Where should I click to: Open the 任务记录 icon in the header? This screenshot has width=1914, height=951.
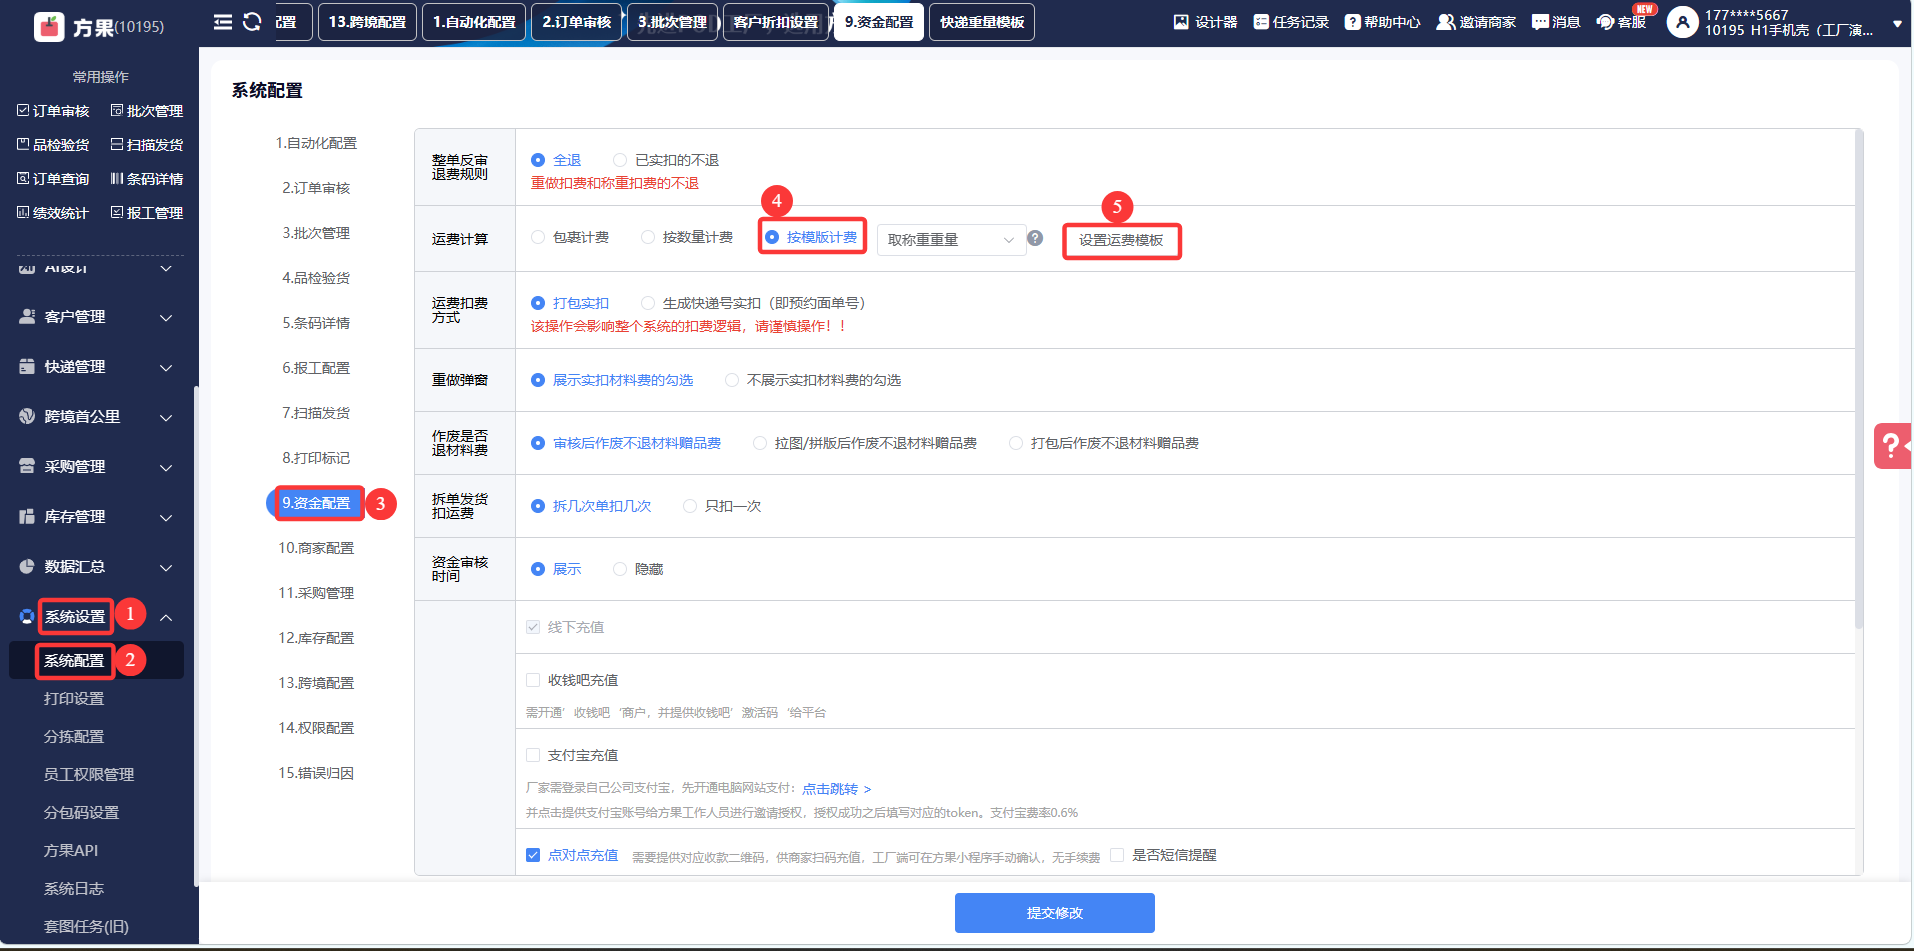pyautogui.click(x=1261, y=22)
